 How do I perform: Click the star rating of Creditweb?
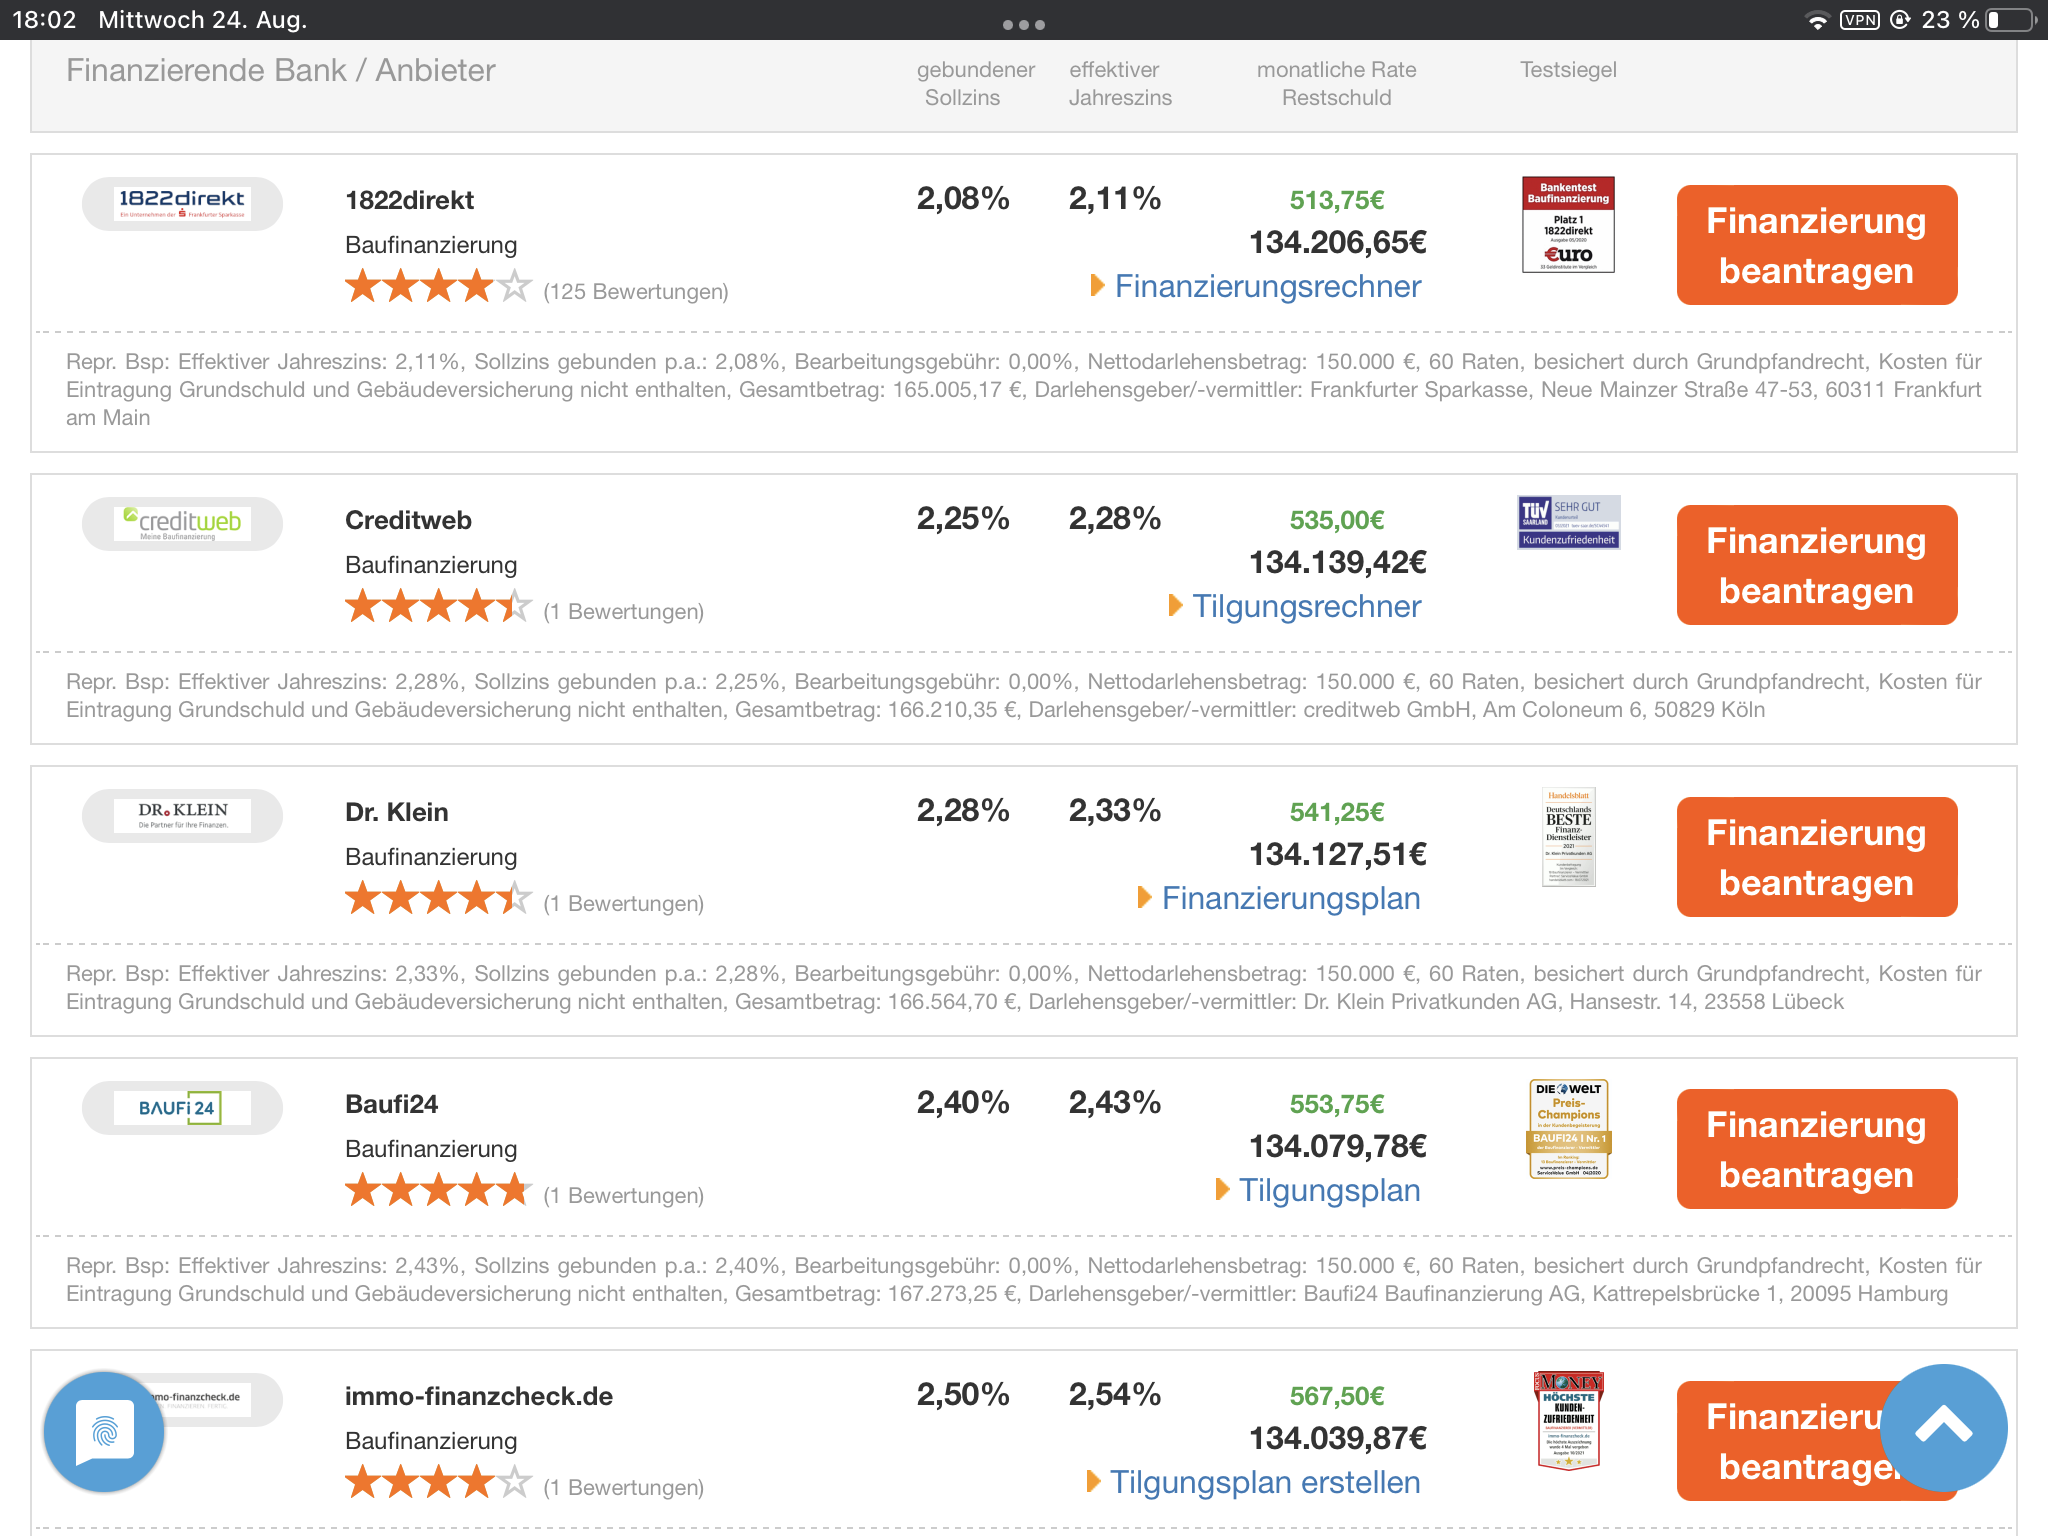tap(438, 607)
